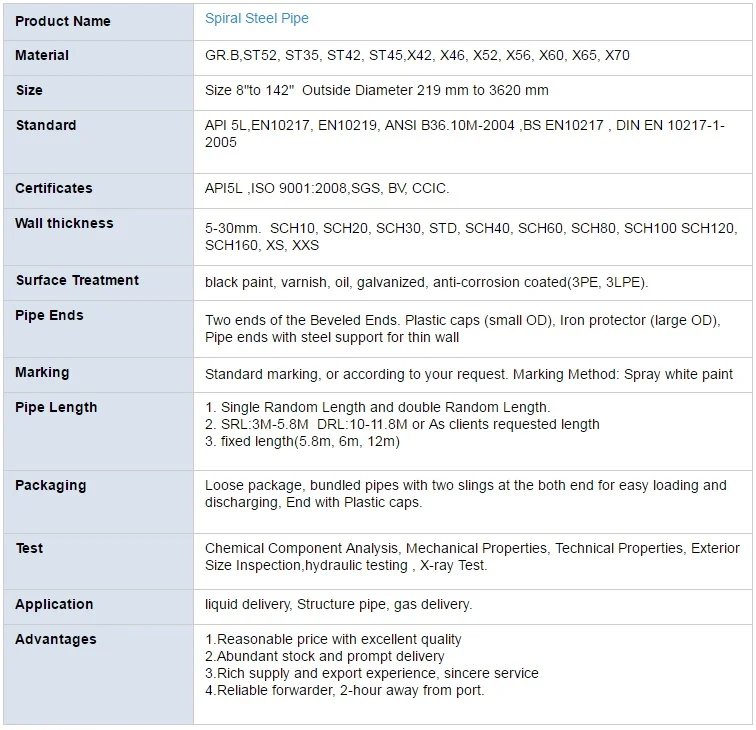Viewport: 756px width, 730px height.
Task: Click the material grades list text
Action: click(417, 56)
